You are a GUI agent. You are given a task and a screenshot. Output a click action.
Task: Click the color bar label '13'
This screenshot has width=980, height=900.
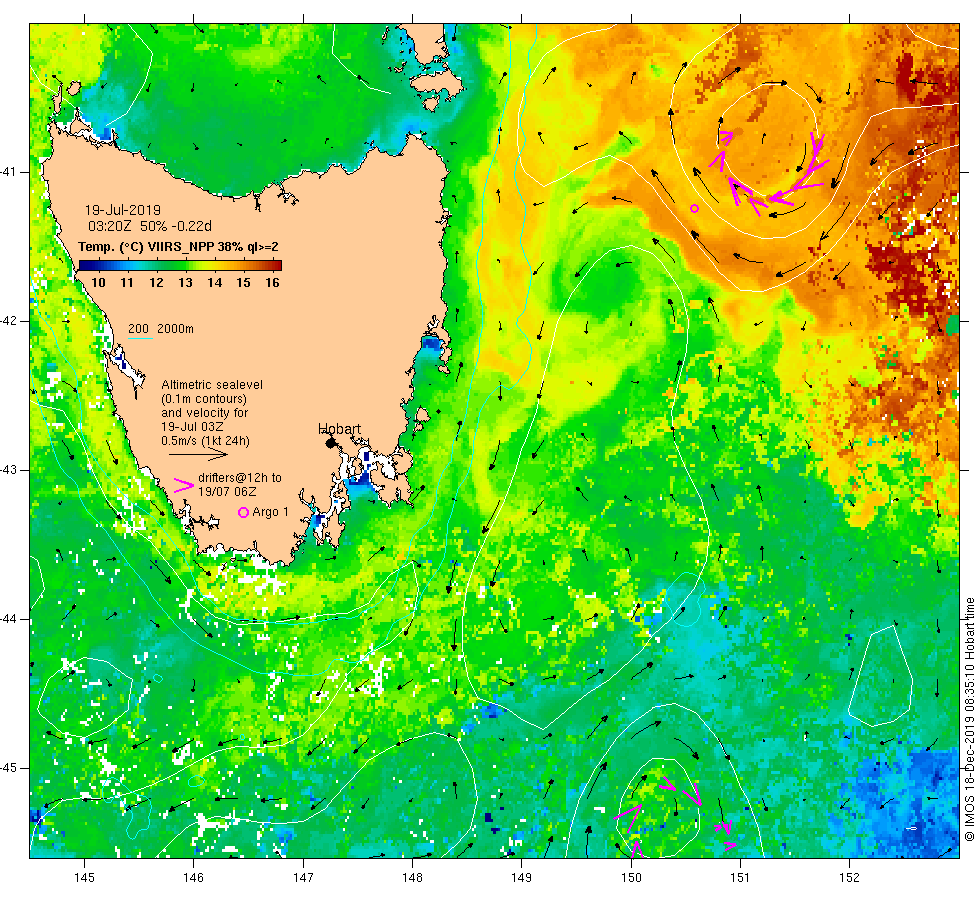coord(186,282)
